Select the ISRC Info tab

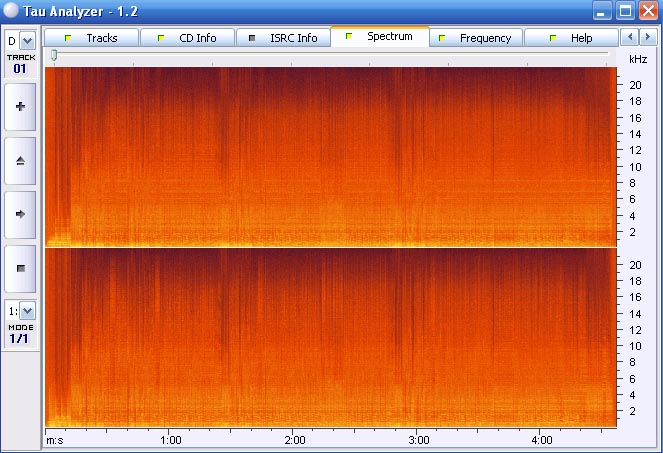point(283,38)
